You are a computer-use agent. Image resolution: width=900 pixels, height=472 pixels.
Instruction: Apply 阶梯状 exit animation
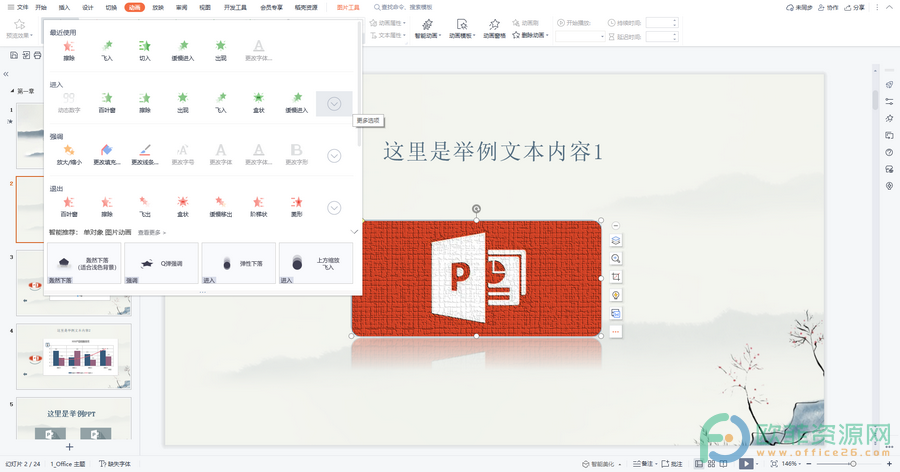[x=259, y=207]
